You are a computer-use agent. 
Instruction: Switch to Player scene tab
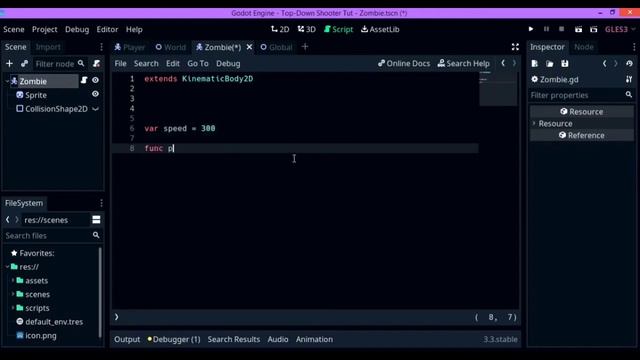(x=130, y=47)
